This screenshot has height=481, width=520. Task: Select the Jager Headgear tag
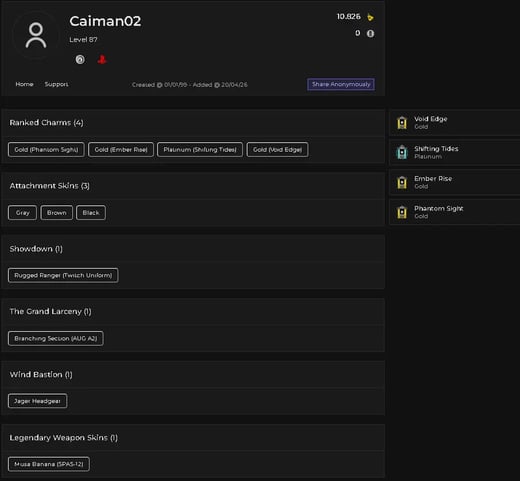click(37, 401)
